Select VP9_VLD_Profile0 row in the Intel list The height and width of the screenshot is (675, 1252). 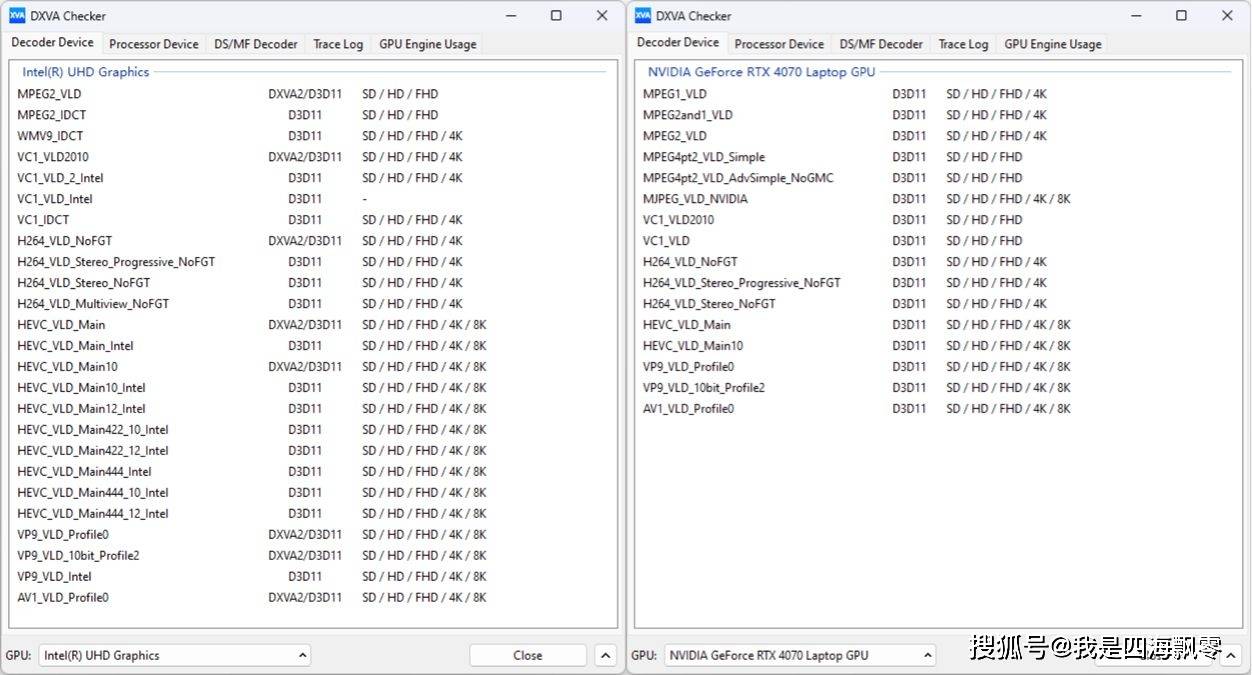click(x=312, y=535)
